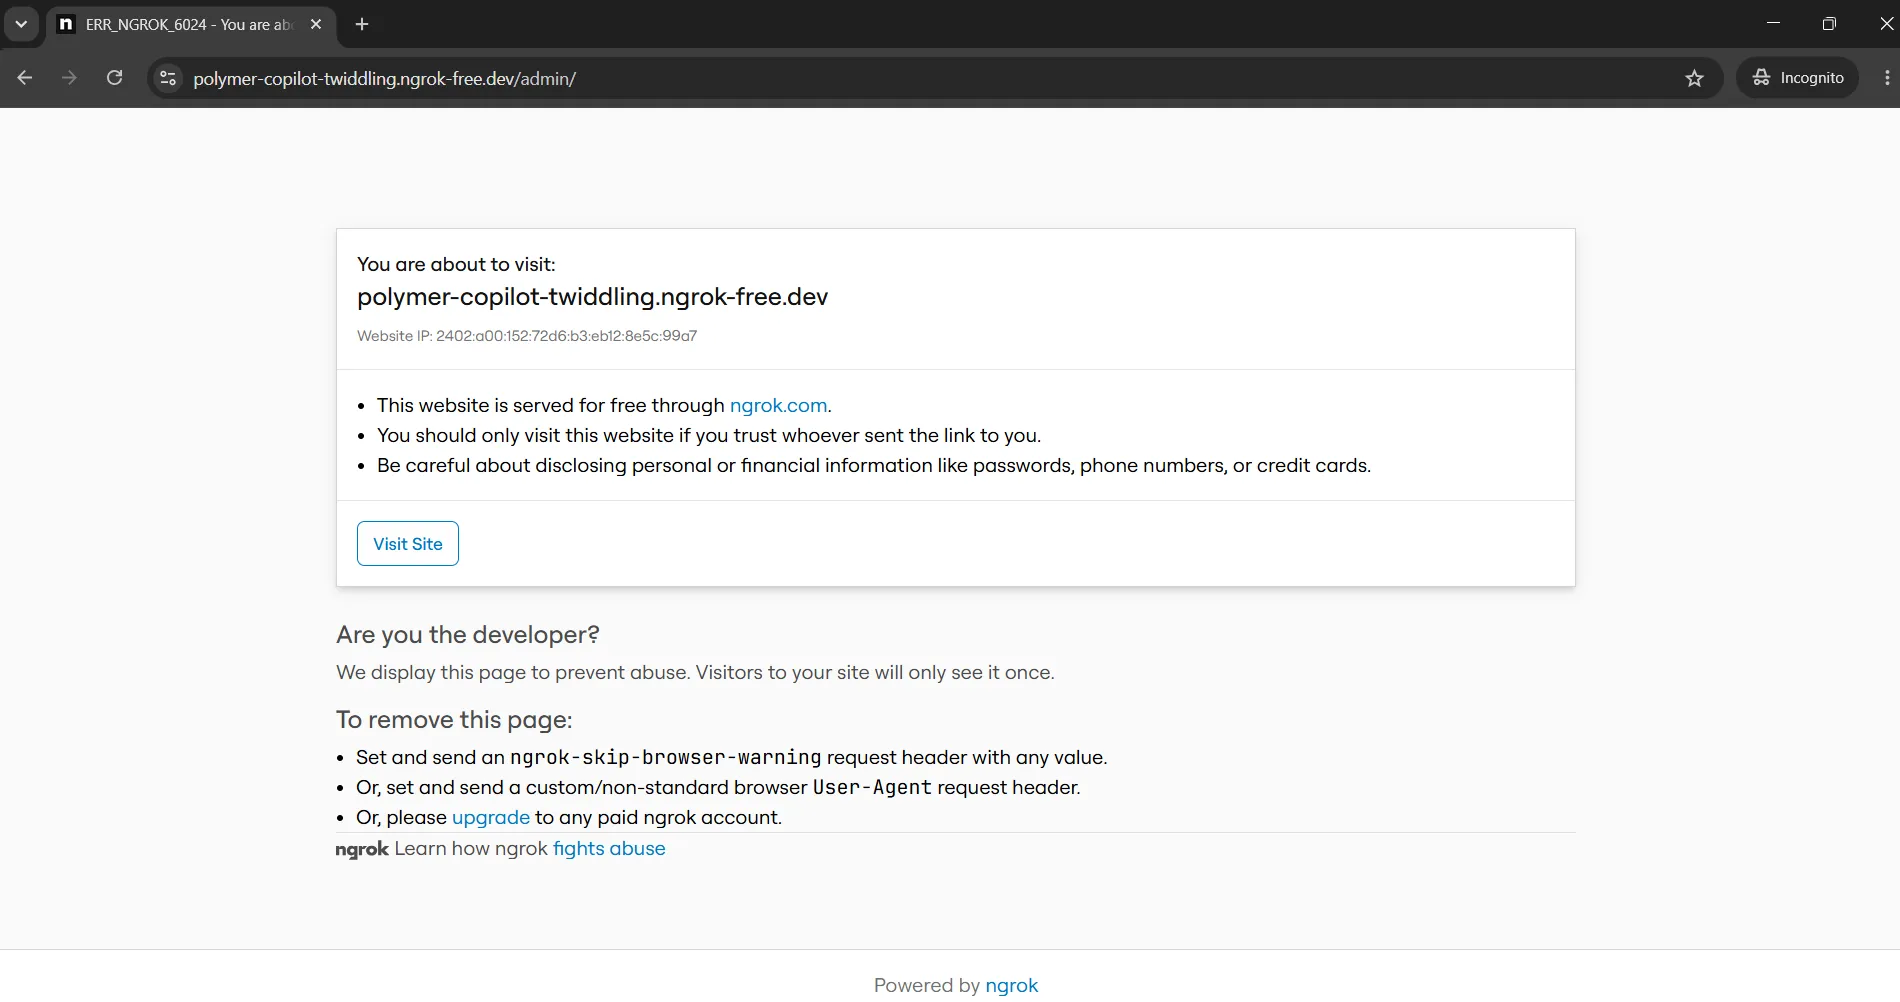Click the 'To remove this page:' heading
This screenshot has height=1002, width=1900.
pyautogui.click(x=454, y=720)
